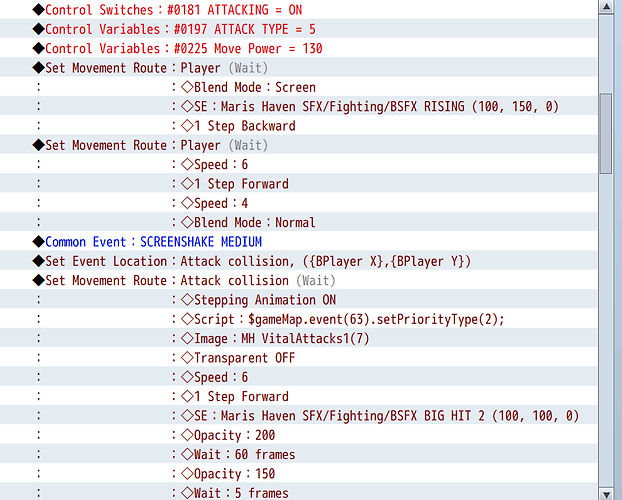The image size is (622, 500).
Task: Select the Wait : 60 frames line
Action: 298,454
